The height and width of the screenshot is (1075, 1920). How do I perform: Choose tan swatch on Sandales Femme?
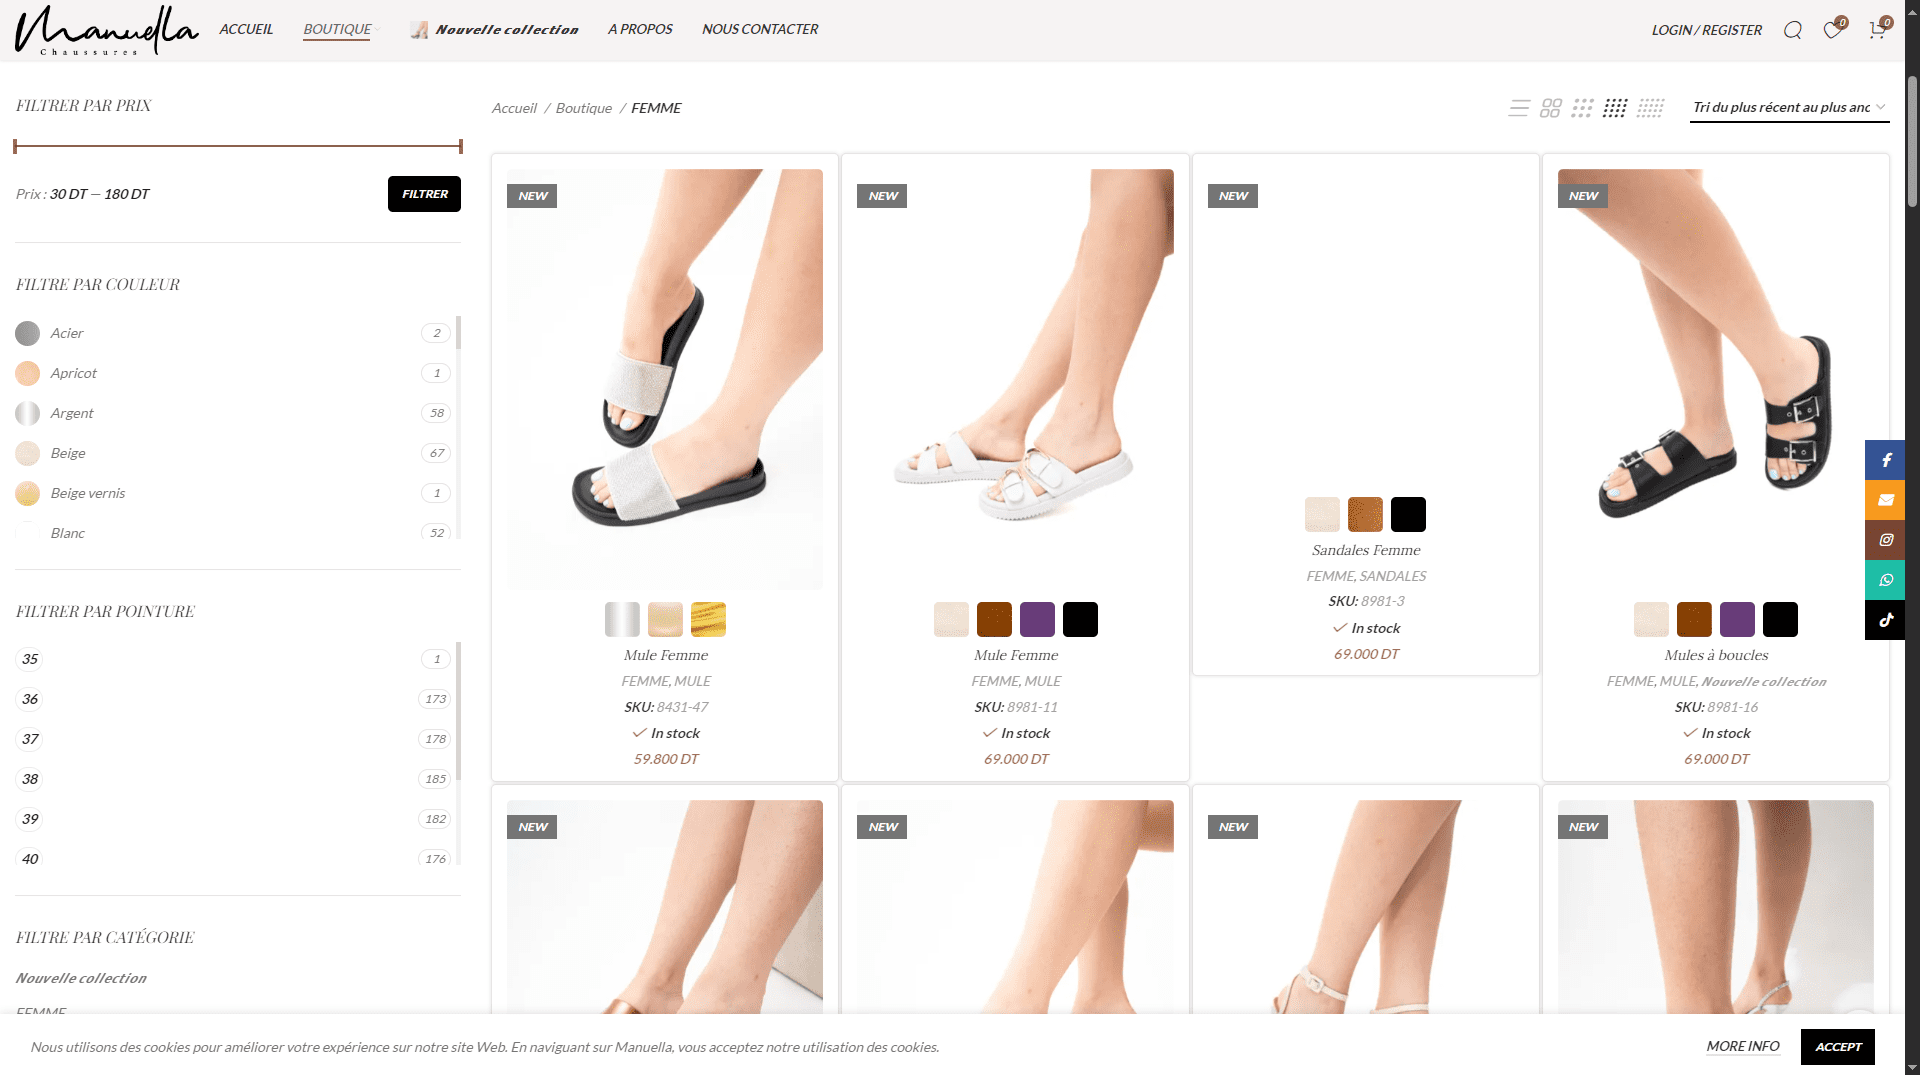[1365, 514]
